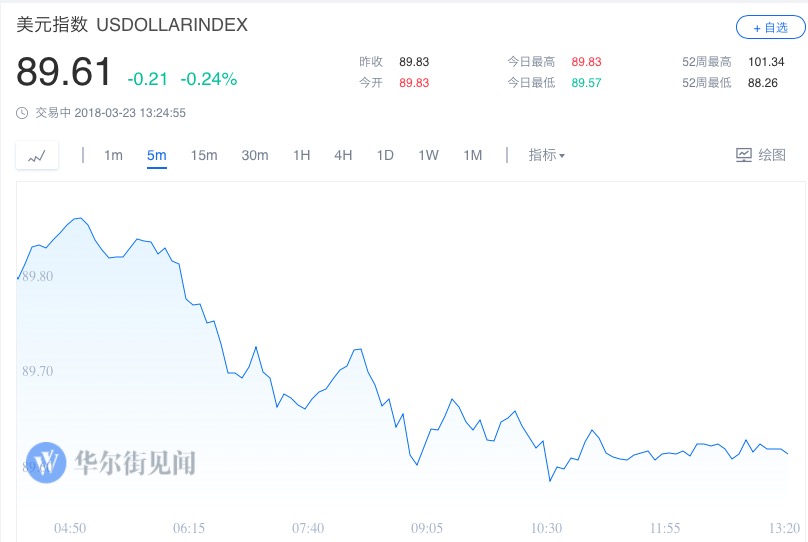The image size is (808, 542).
Task: Click the 89.61 current price
Action: click(64, 73)
